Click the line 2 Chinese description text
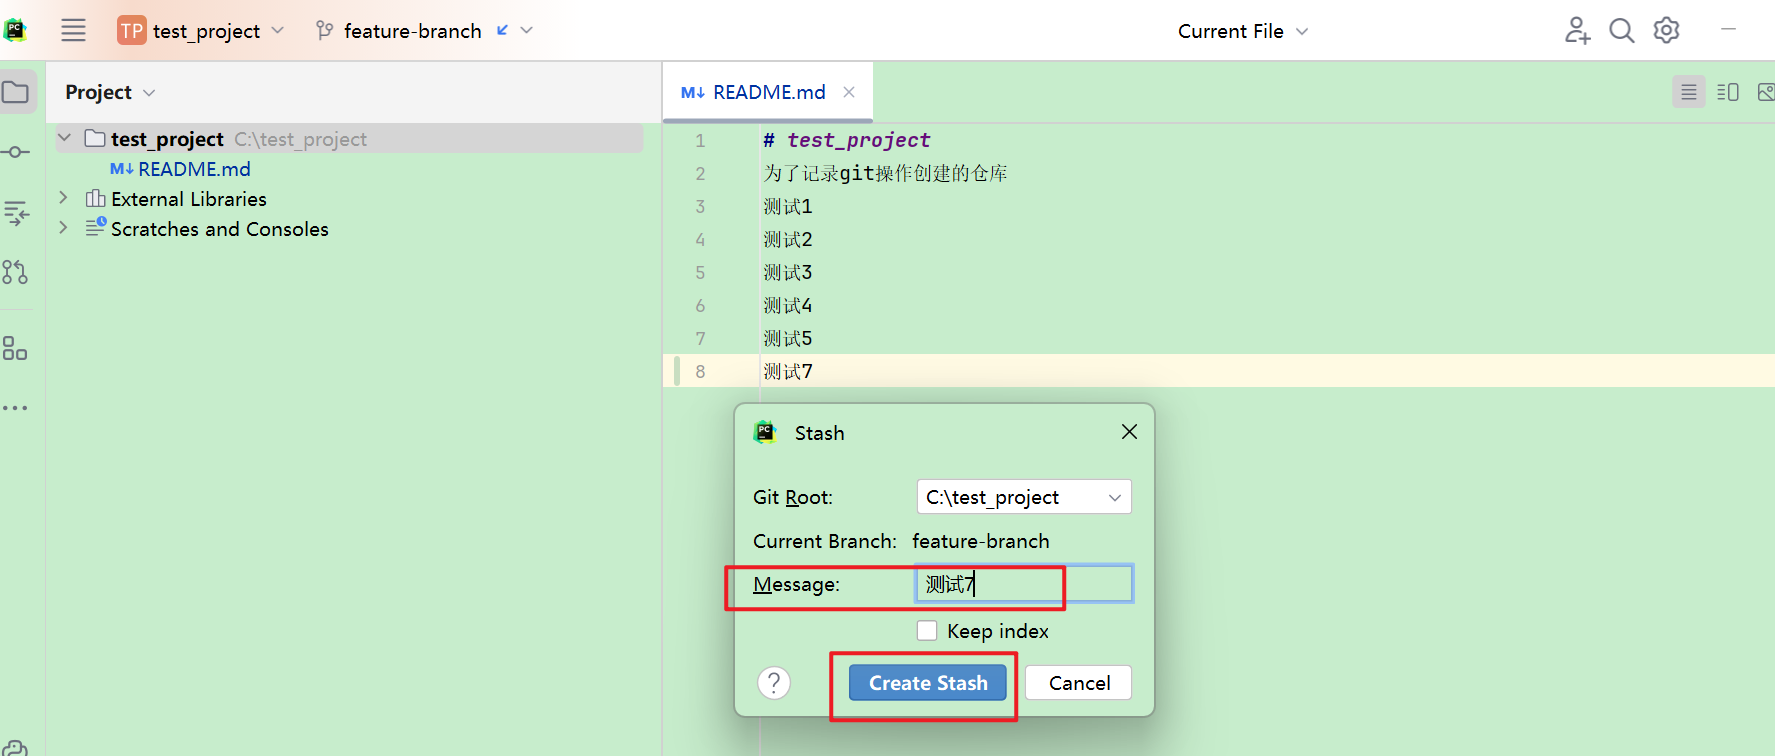1775x756 pixels. click(x=886, y=173)
